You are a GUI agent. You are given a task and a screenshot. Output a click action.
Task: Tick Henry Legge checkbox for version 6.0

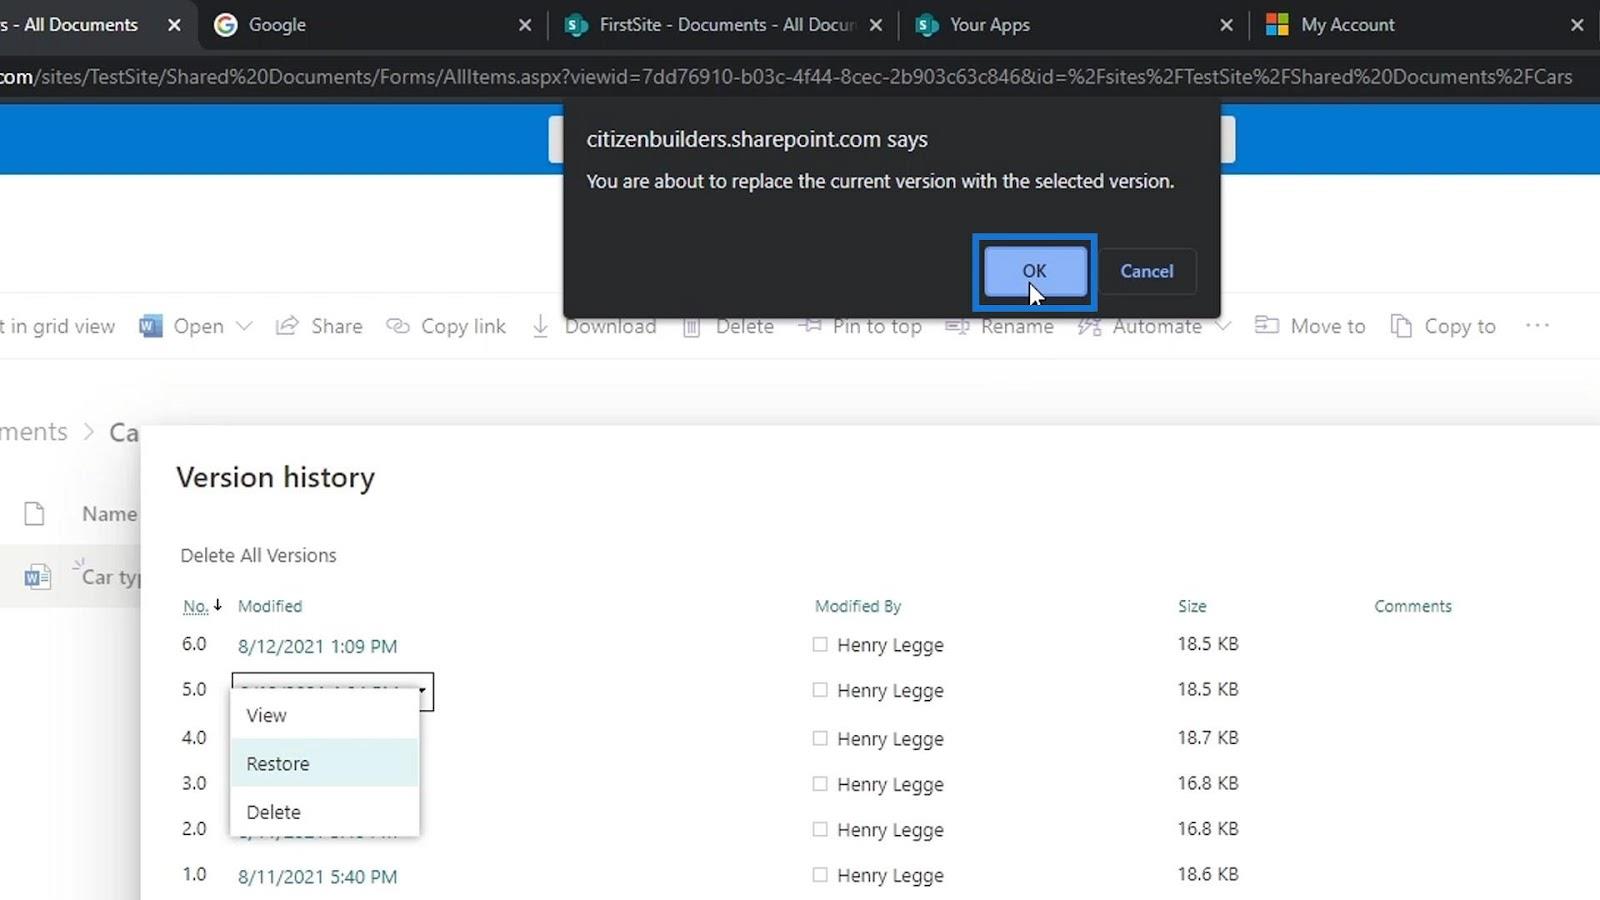(820, 645)
